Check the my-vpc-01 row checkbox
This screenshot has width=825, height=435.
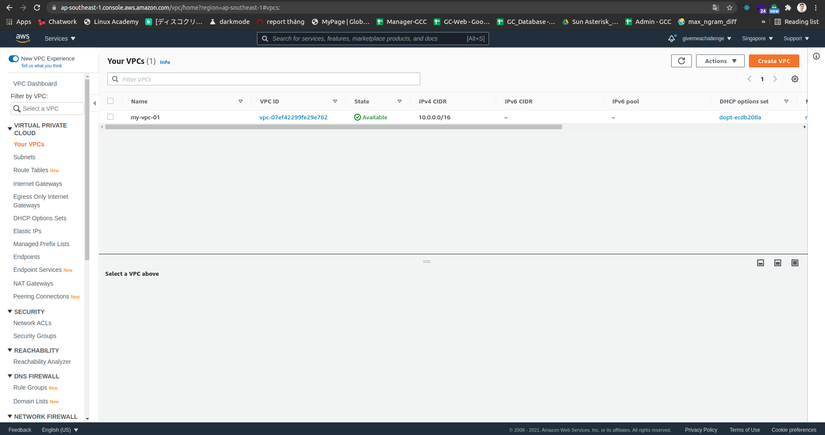[110, 117]
